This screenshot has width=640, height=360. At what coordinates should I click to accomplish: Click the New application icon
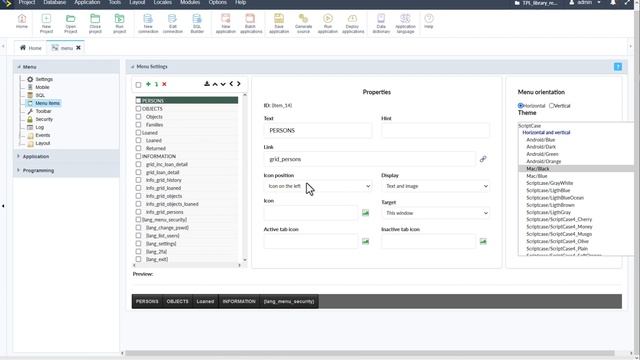click(226, 24)
